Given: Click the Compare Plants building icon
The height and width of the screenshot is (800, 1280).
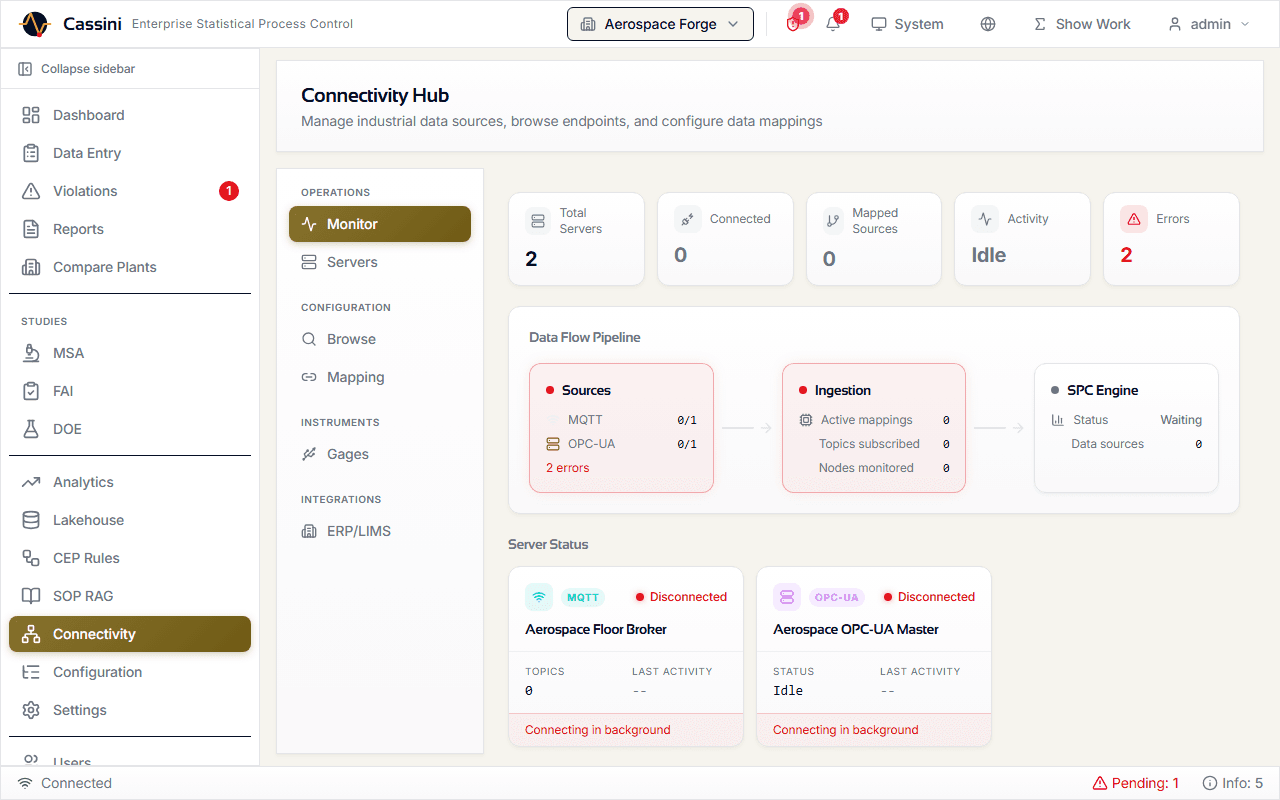Looking at the screenshot, I should 31,267.
